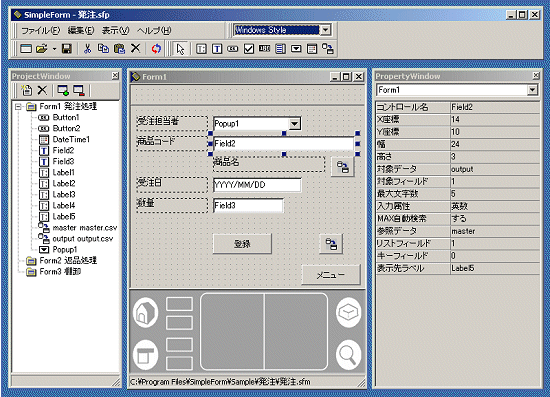
Task: Click the text field T tool icon
Action: (217, 49)
